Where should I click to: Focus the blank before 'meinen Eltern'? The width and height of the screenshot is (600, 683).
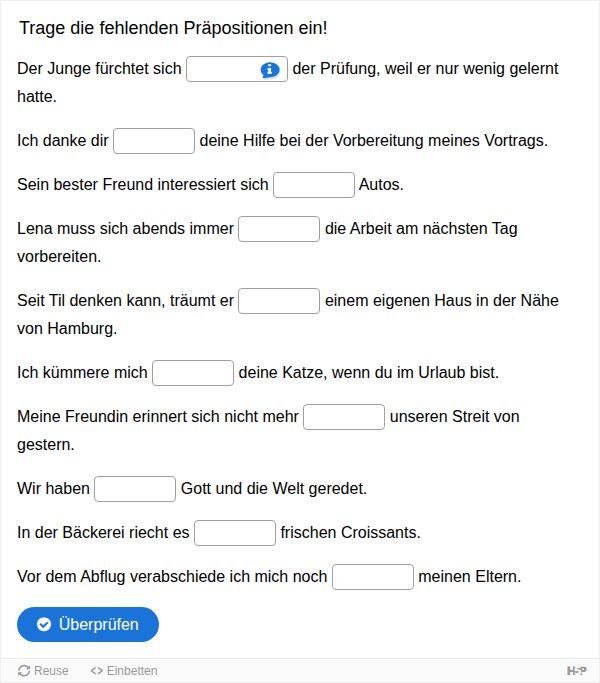[373, 577]
